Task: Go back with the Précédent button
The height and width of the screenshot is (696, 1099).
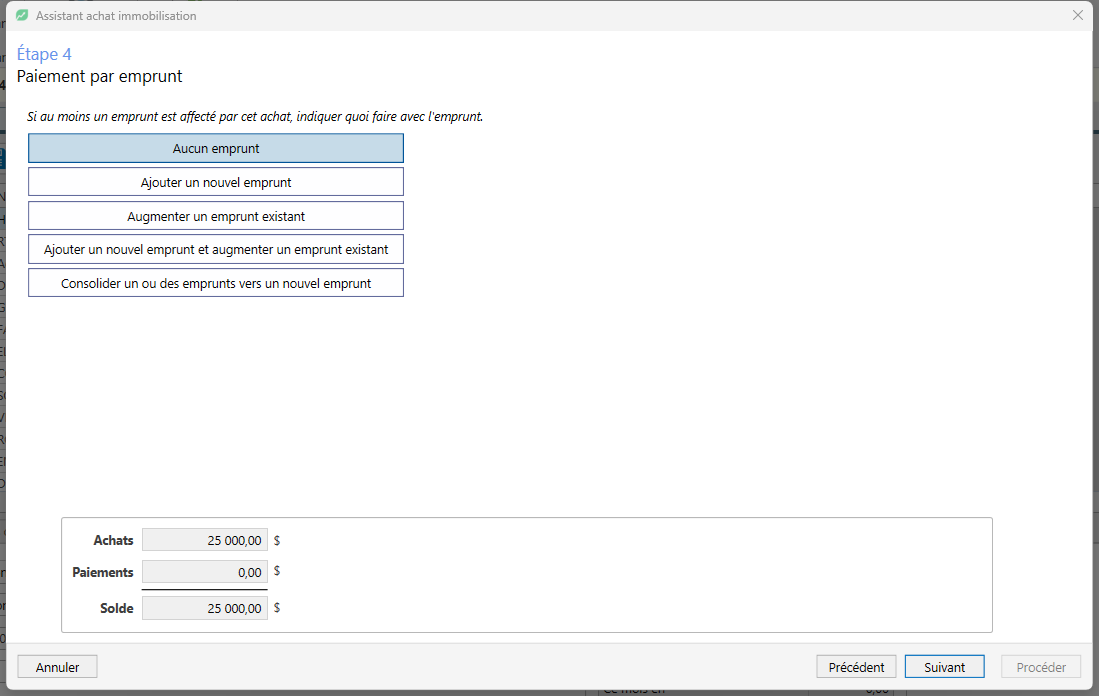Action: [x=856, y=667]
